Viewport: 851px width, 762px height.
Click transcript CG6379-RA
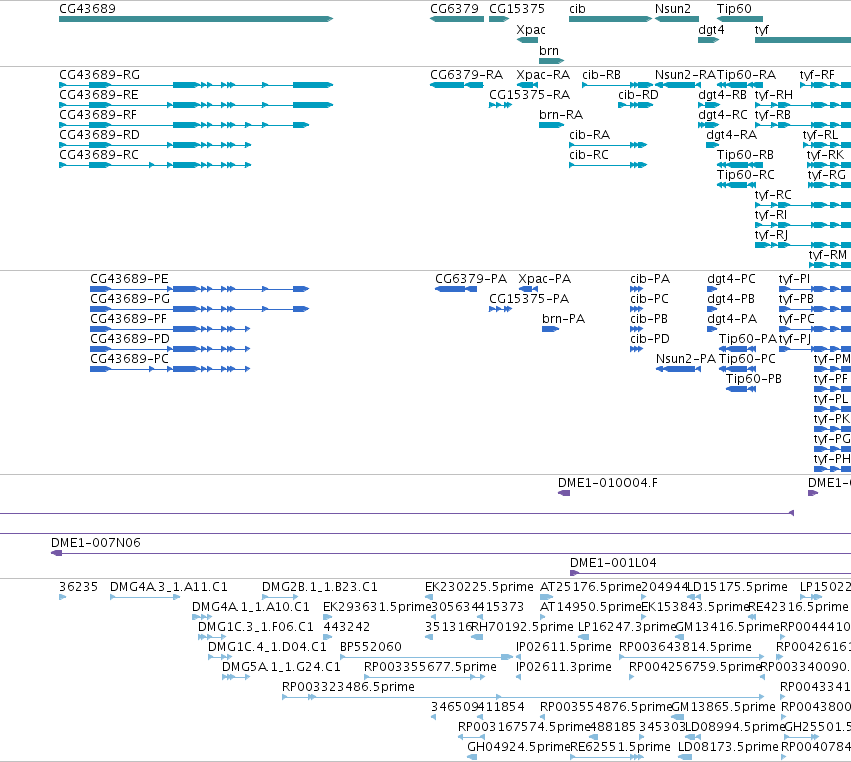456,85
